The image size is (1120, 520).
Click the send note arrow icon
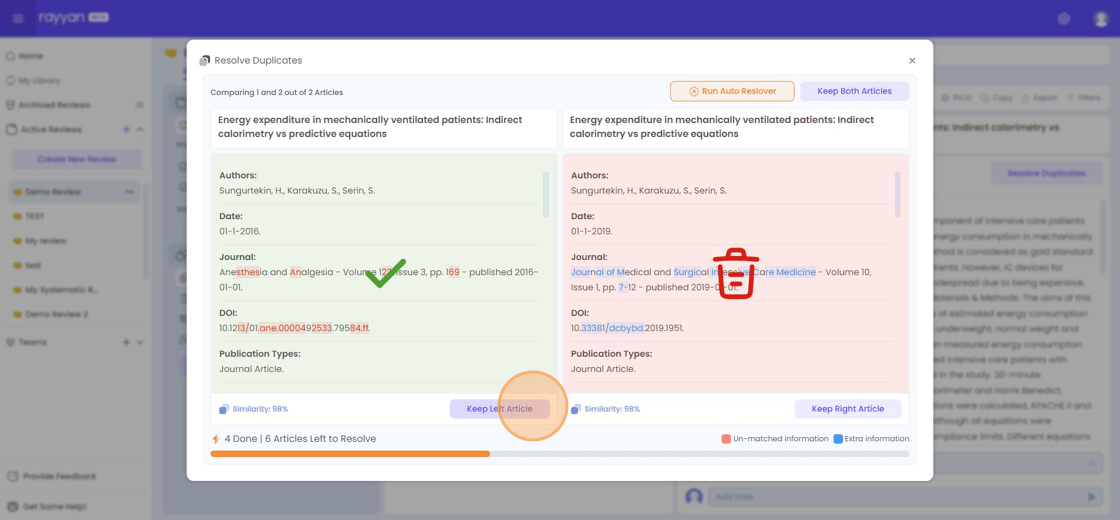point(1091,496)
